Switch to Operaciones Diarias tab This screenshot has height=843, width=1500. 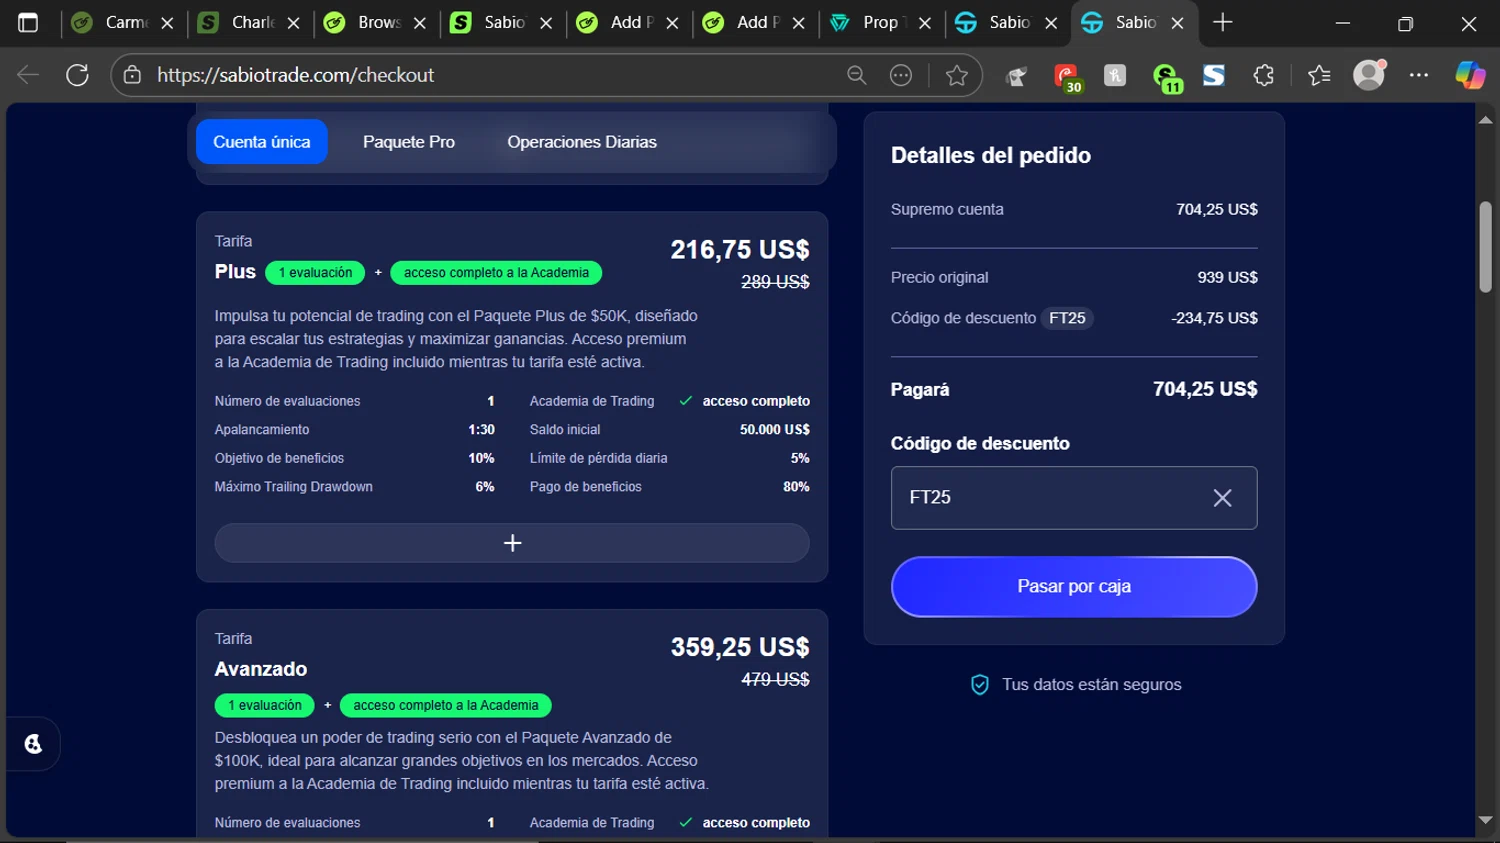coord(582,142)
